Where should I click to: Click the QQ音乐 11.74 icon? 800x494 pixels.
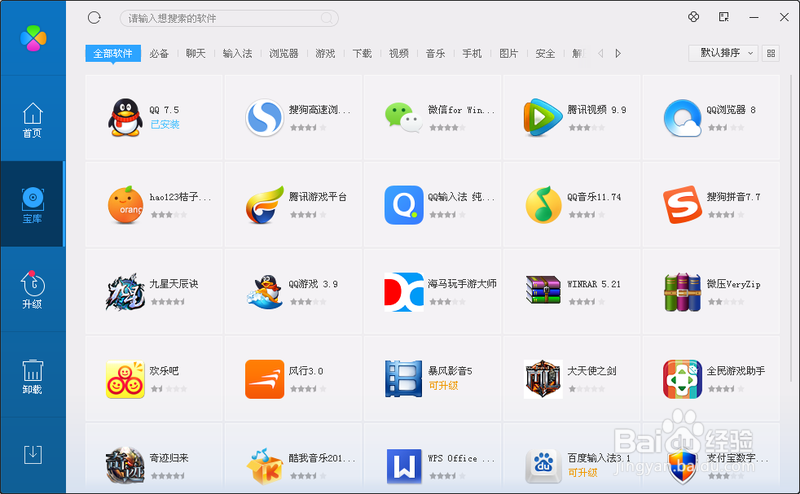(543, 205)
